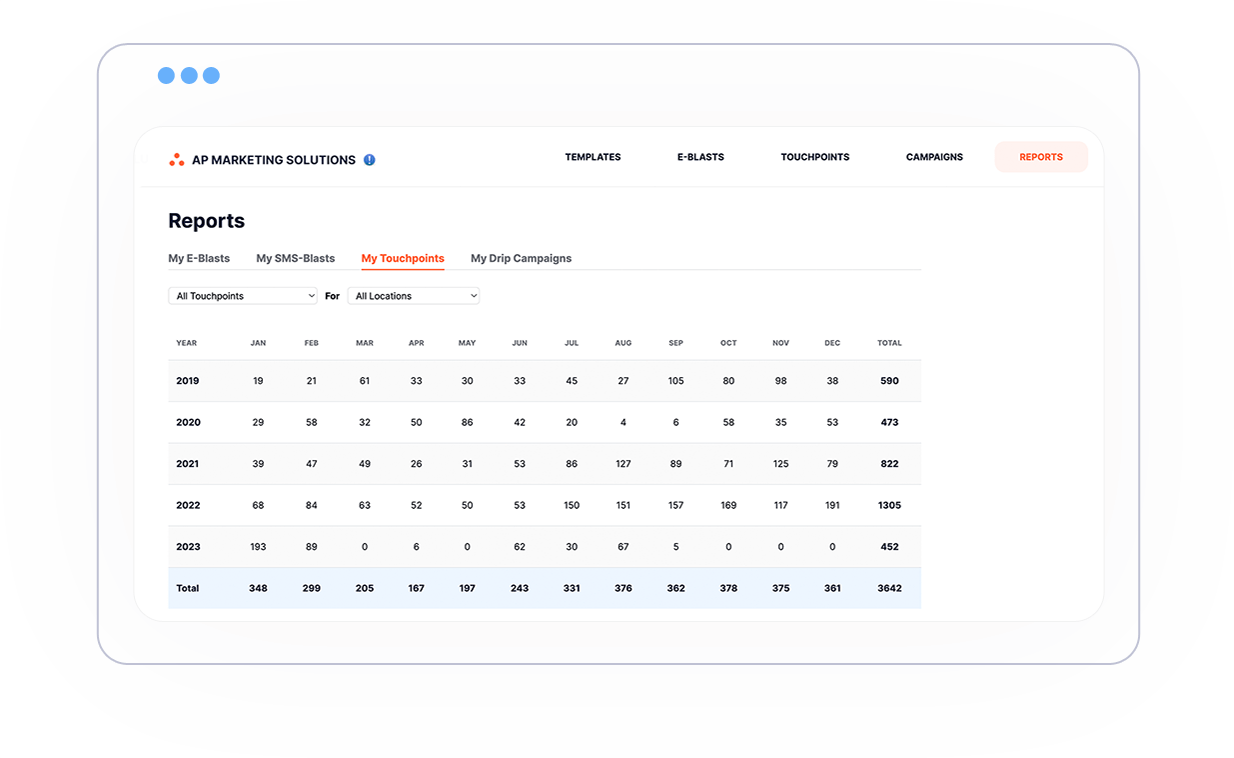Click the JUN column header

point(520,343)
